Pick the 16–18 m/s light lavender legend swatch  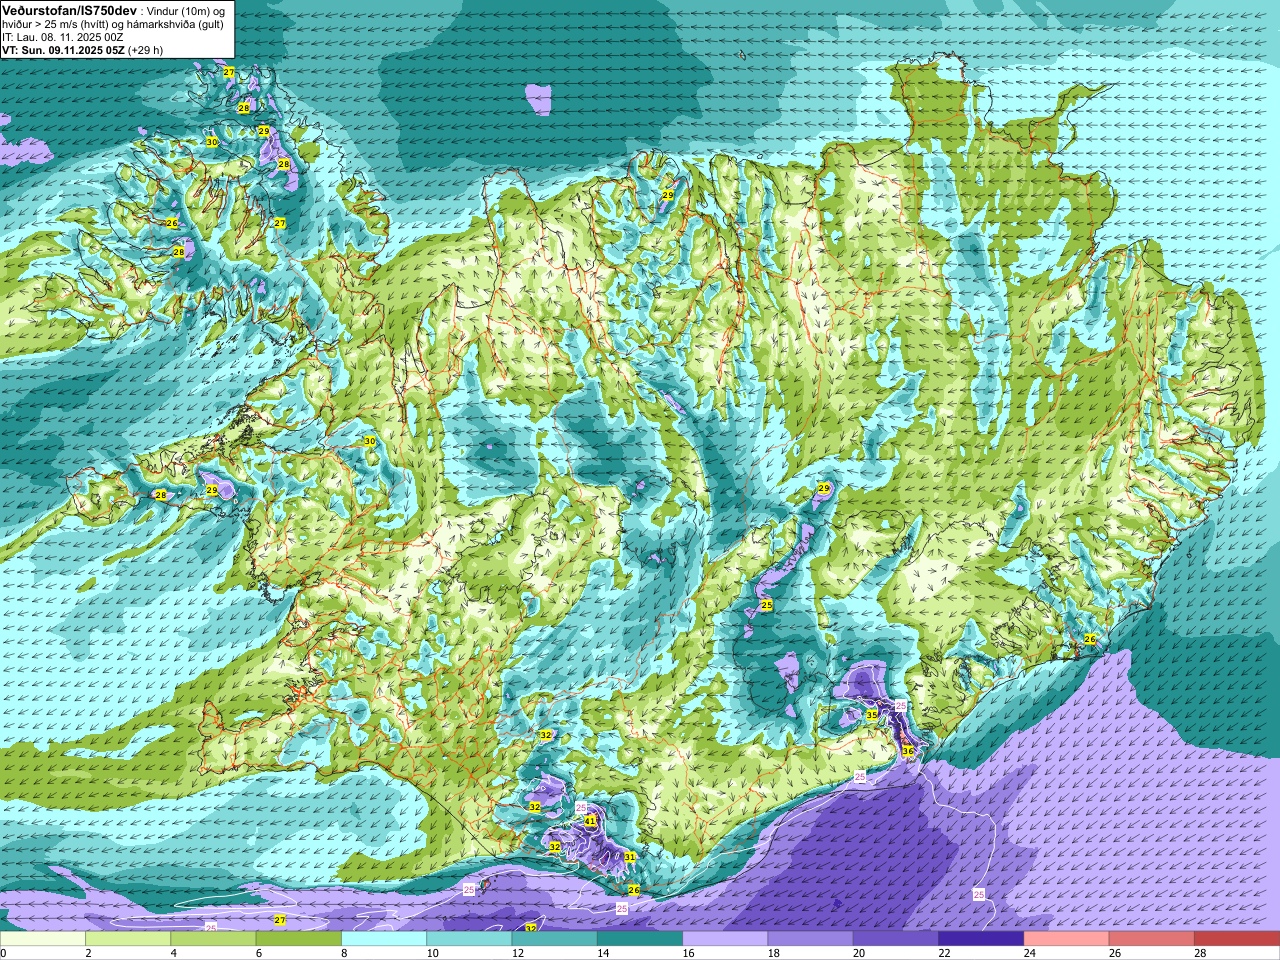coord(725,939)
